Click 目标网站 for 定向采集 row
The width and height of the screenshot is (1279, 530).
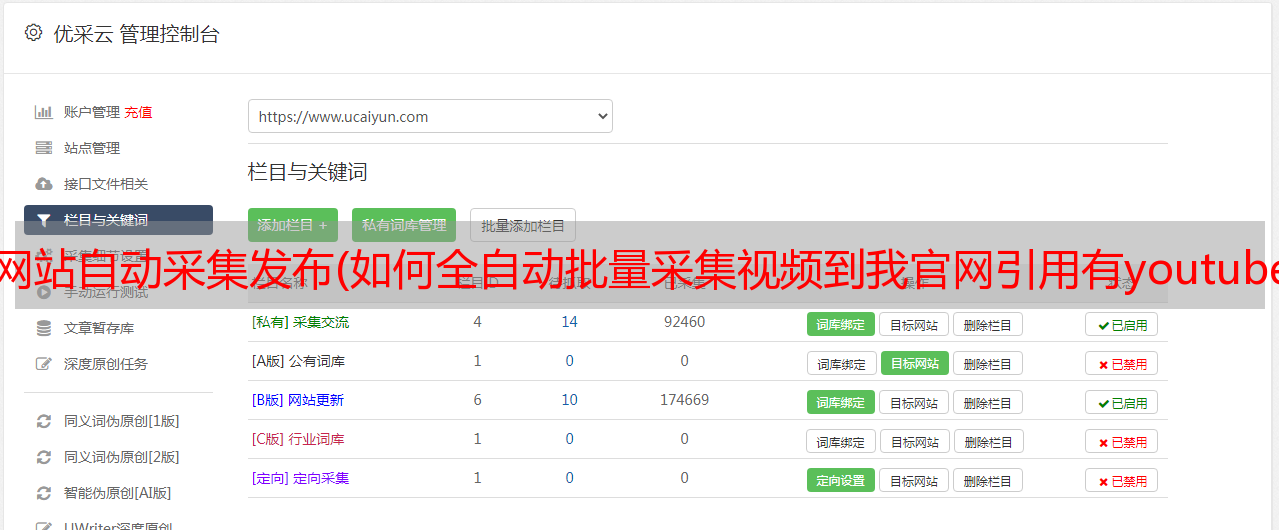click(914, 480)
